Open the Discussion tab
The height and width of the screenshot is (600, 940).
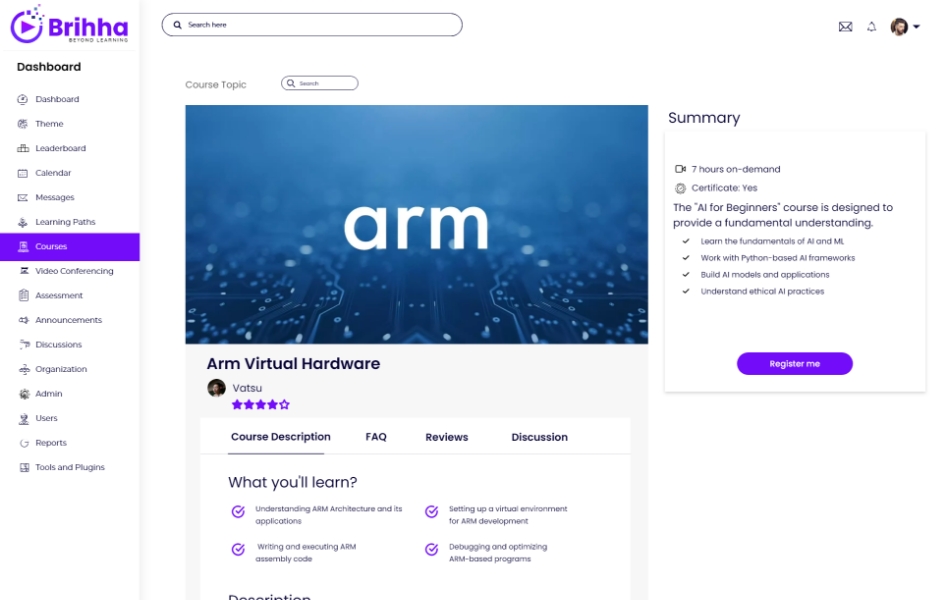(x=539, y=437)
